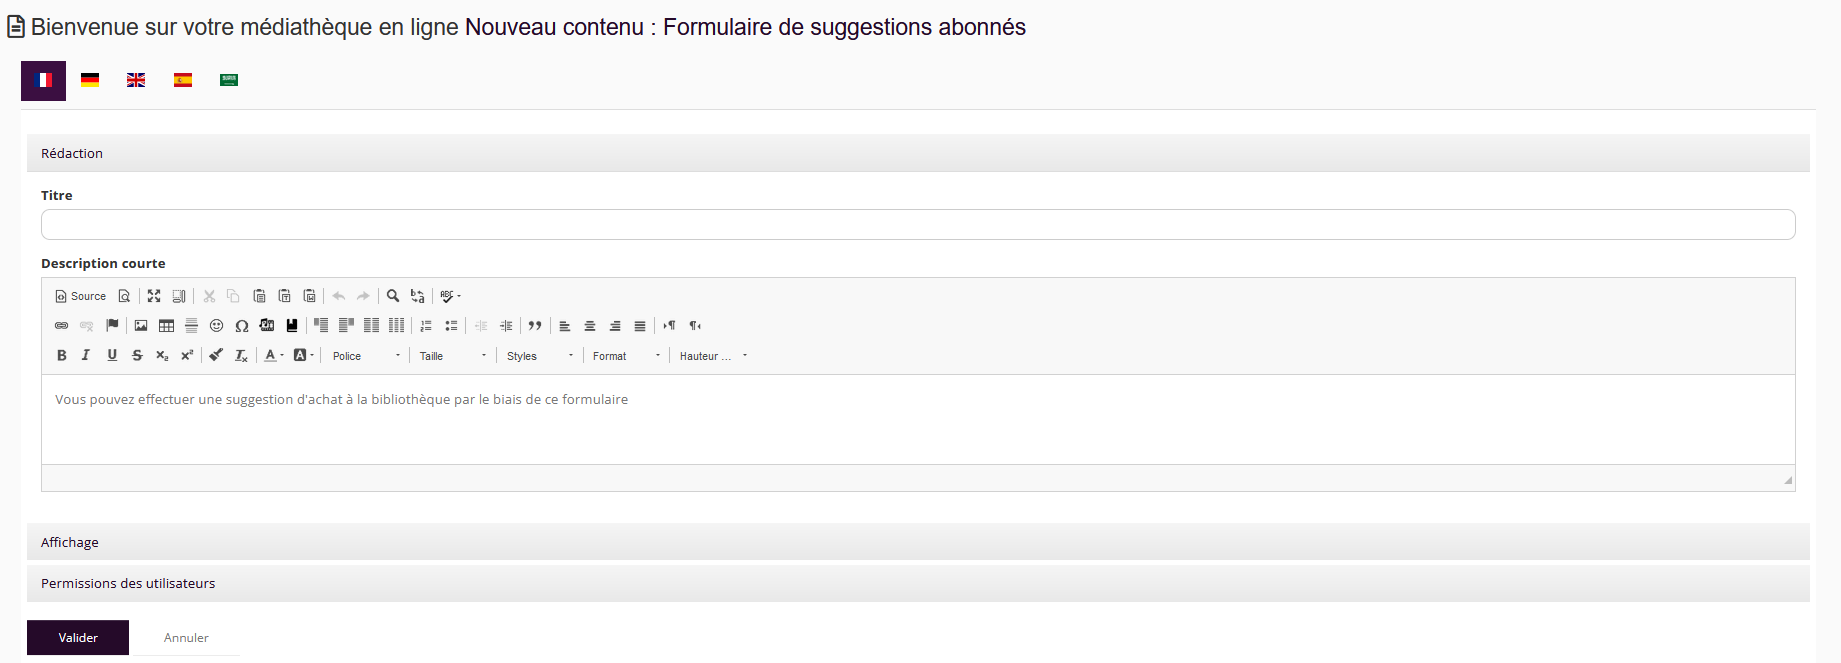1841x663 pixels.
Task: Open the Police font dropdown
Action: [366, 356]
